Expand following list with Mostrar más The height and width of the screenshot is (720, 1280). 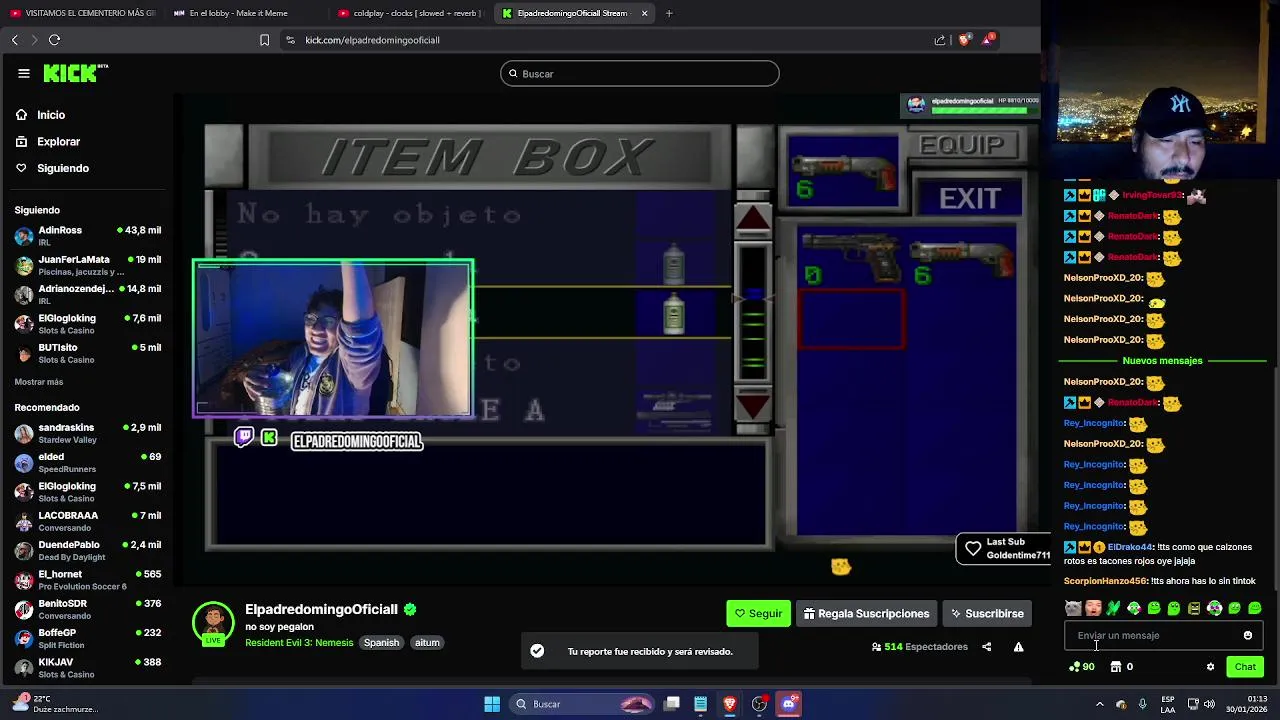[x=39, y=382]
